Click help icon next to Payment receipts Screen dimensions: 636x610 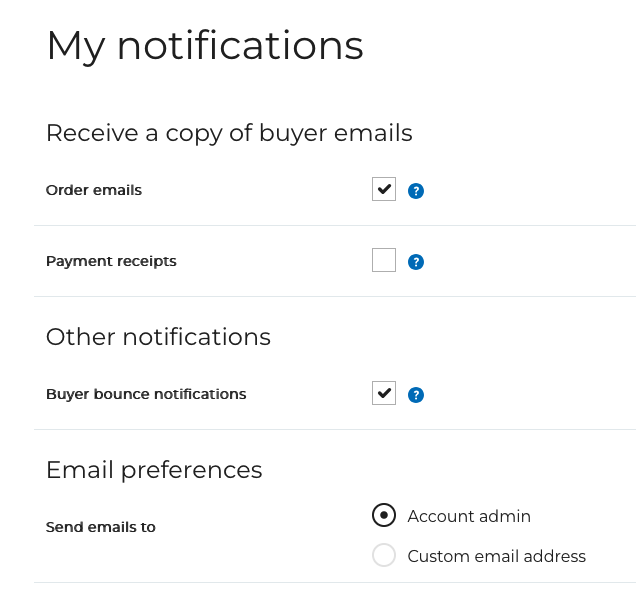(x=417, y=262)
